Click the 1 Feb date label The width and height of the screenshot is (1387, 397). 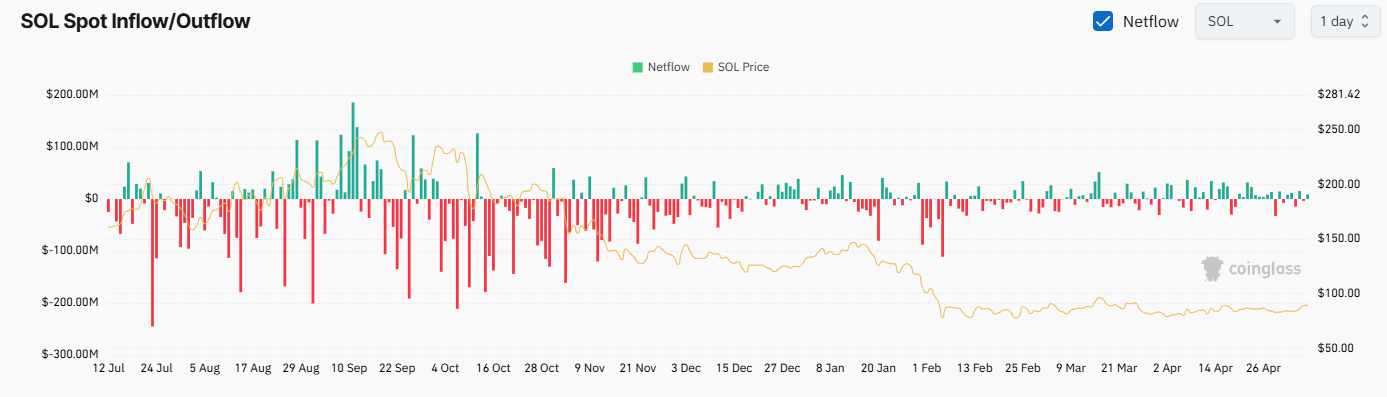(x=927, y=368)
